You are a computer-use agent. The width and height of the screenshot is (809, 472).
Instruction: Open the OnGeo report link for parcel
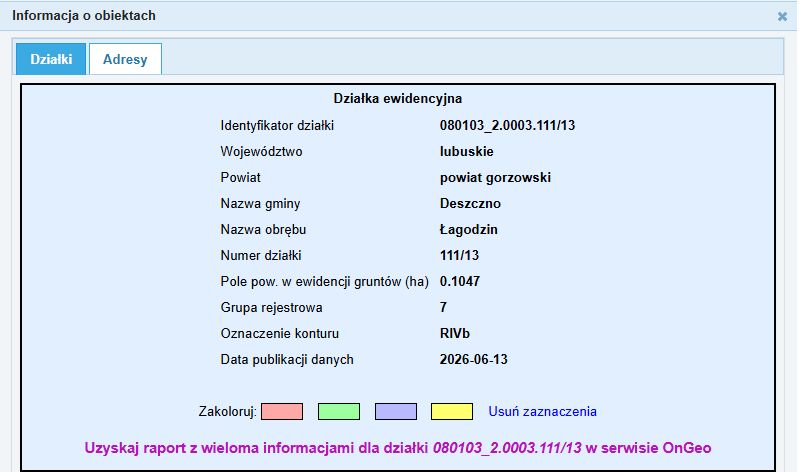click(x=398, y=447)
